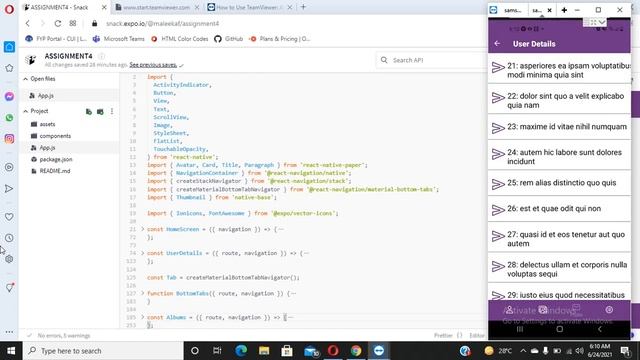Open Windows Start menu
The width and height of the screenshot is (640, 360).
click(11, 351)
